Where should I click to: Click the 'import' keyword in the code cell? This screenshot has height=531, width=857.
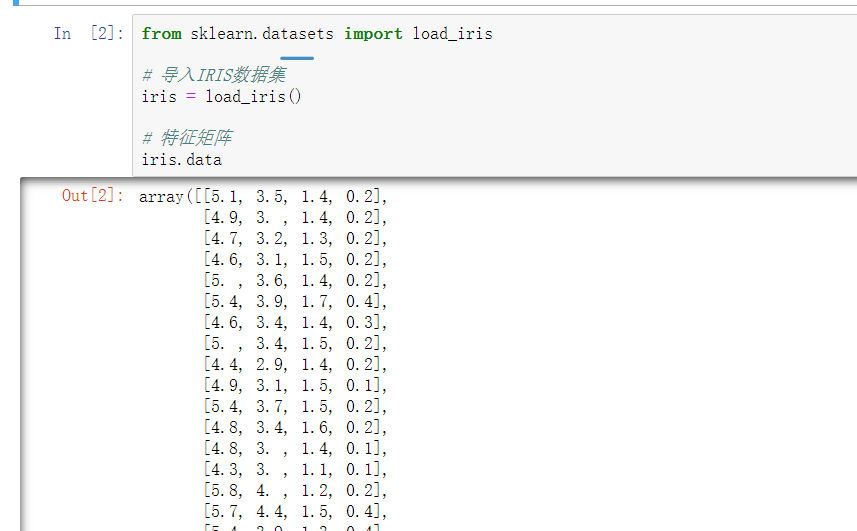click(373, 34)
